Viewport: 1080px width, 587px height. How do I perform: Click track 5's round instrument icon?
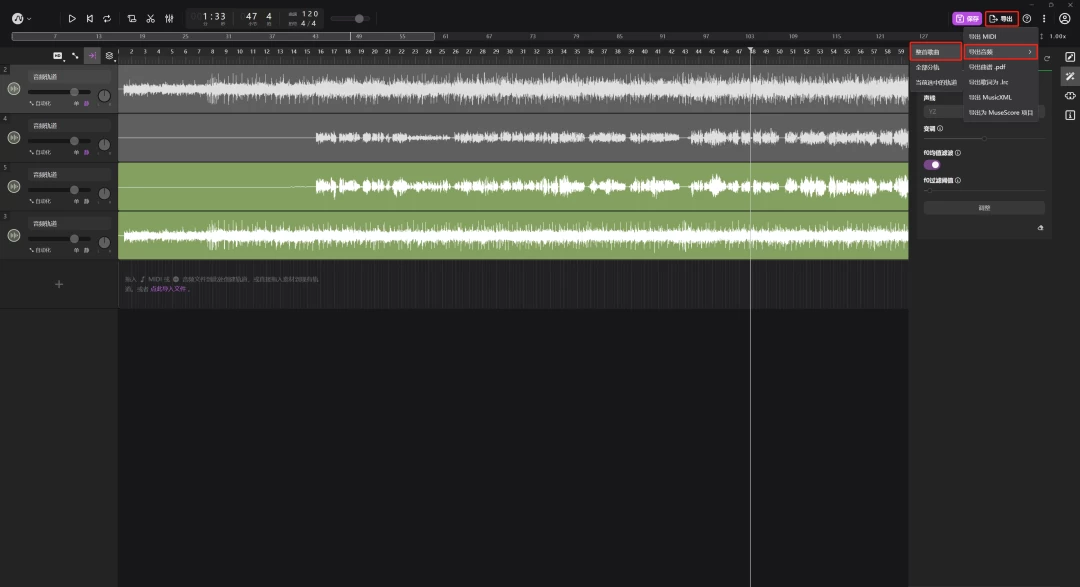(14, 187)
